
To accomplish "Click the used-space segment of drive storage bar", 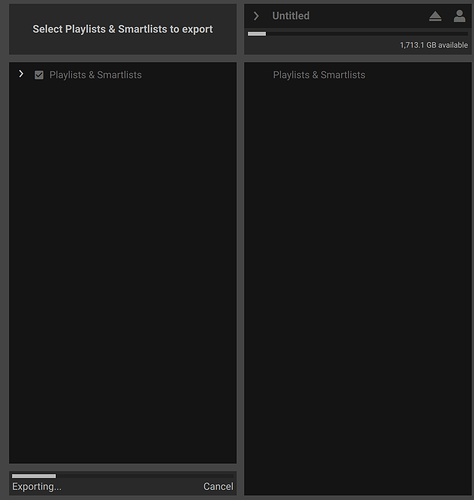I will pos(257,34).
